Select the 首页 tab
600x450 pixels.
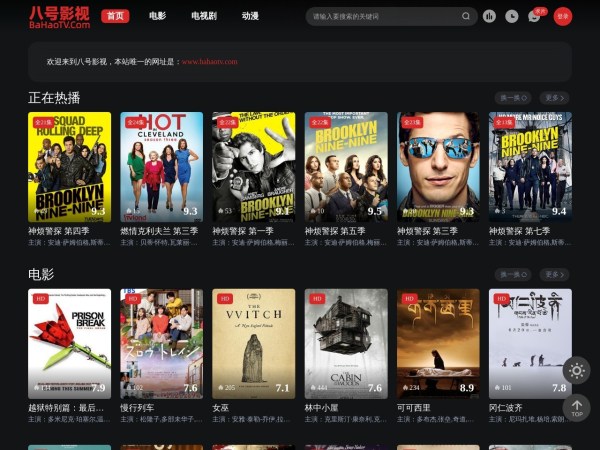(116, 16)
